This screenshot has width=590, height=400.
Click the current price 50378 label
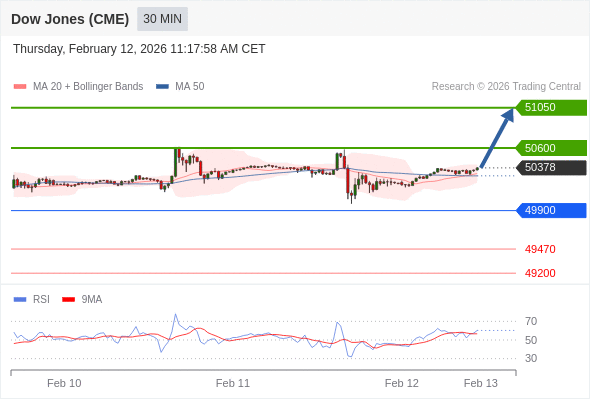click(551, 167)
